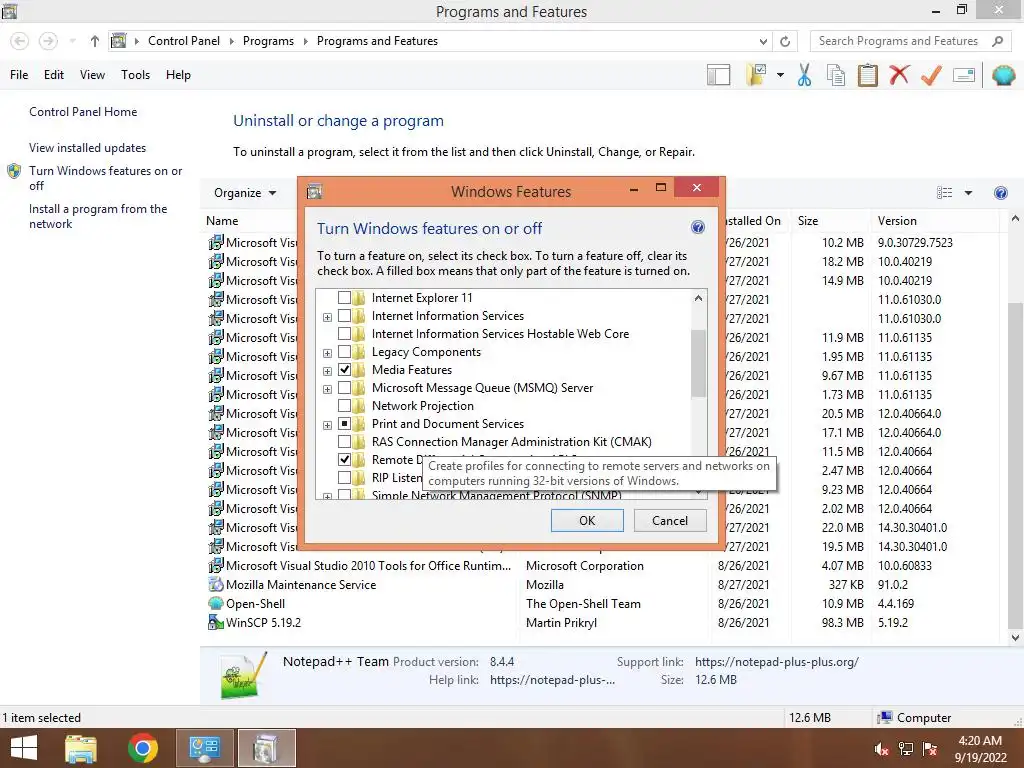The height and width of the screenshot is (768, 1024).
Task: Click the change view list icon
Action: click(x=944, y=193)
